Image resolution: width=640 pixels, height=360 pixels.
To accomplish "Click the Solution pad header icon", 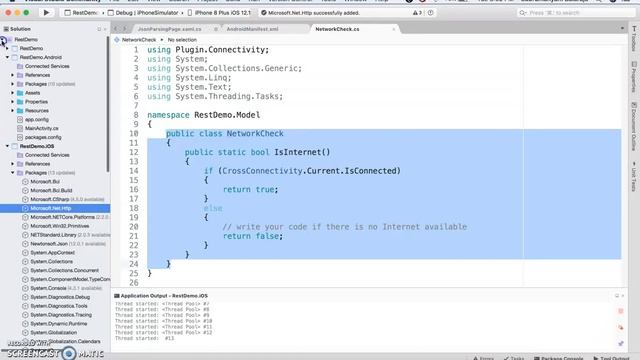I will point(6,29).
